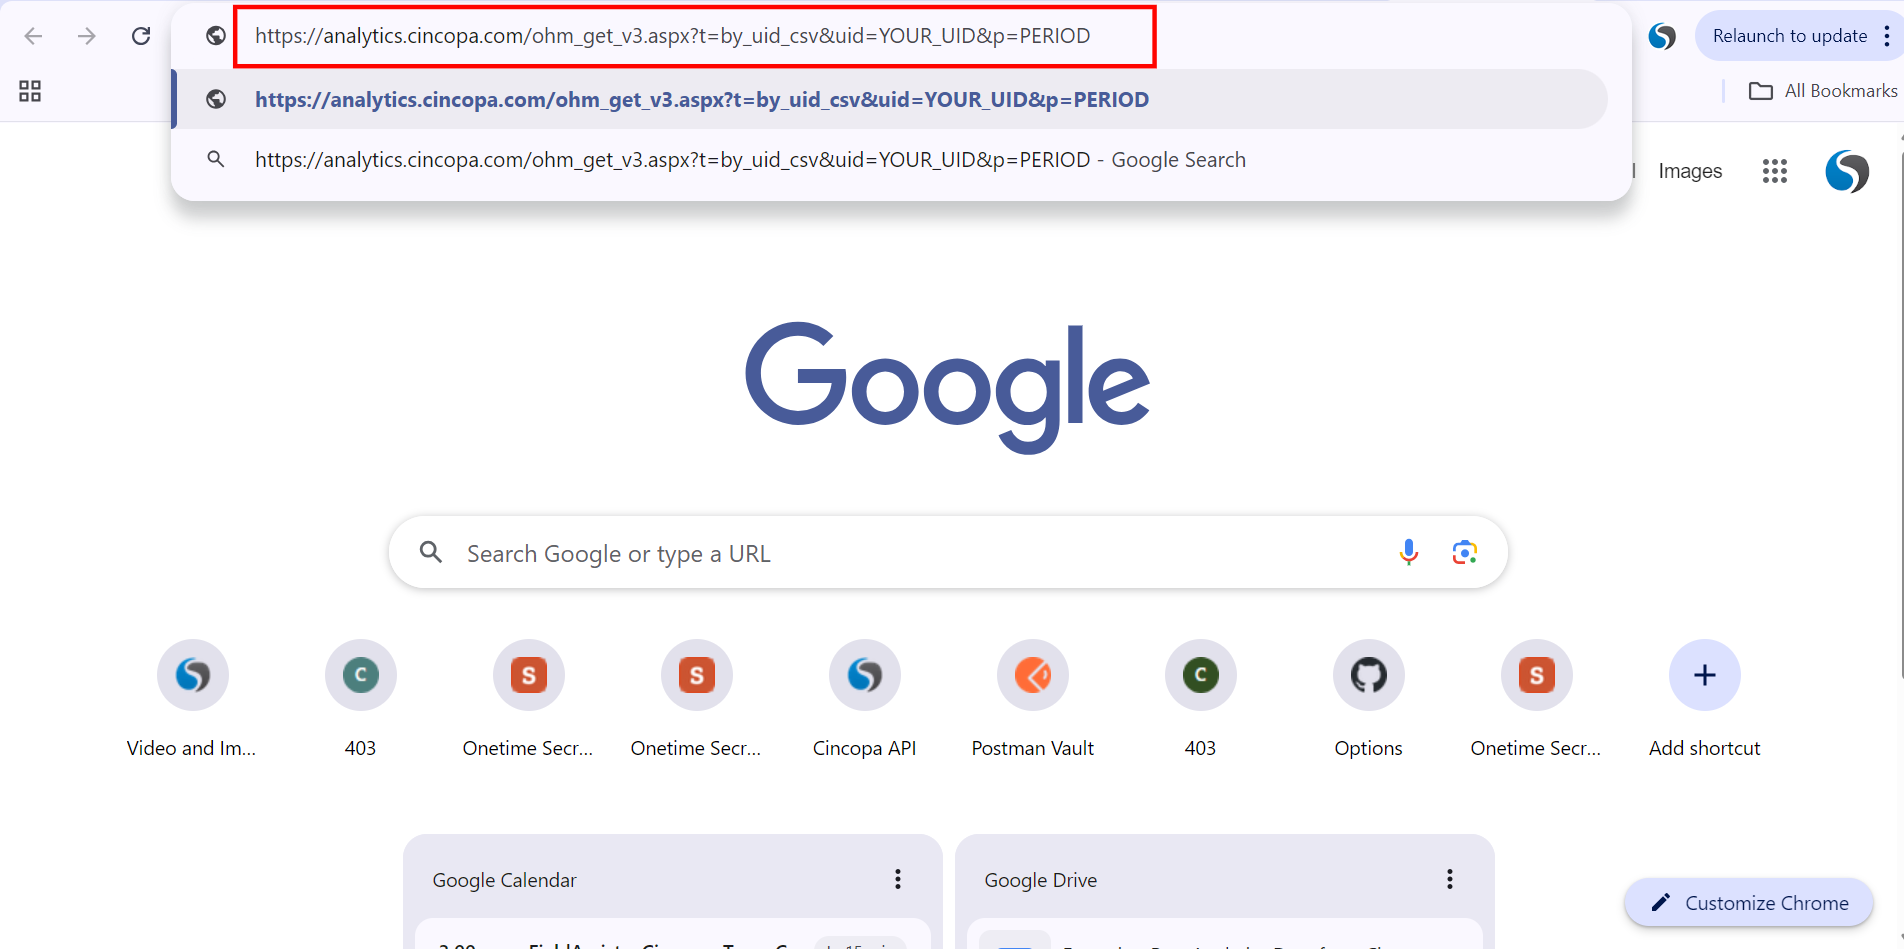1904x949 pixels.
Task: Click the Google Calendar card title
Action: tap(504, 880)
